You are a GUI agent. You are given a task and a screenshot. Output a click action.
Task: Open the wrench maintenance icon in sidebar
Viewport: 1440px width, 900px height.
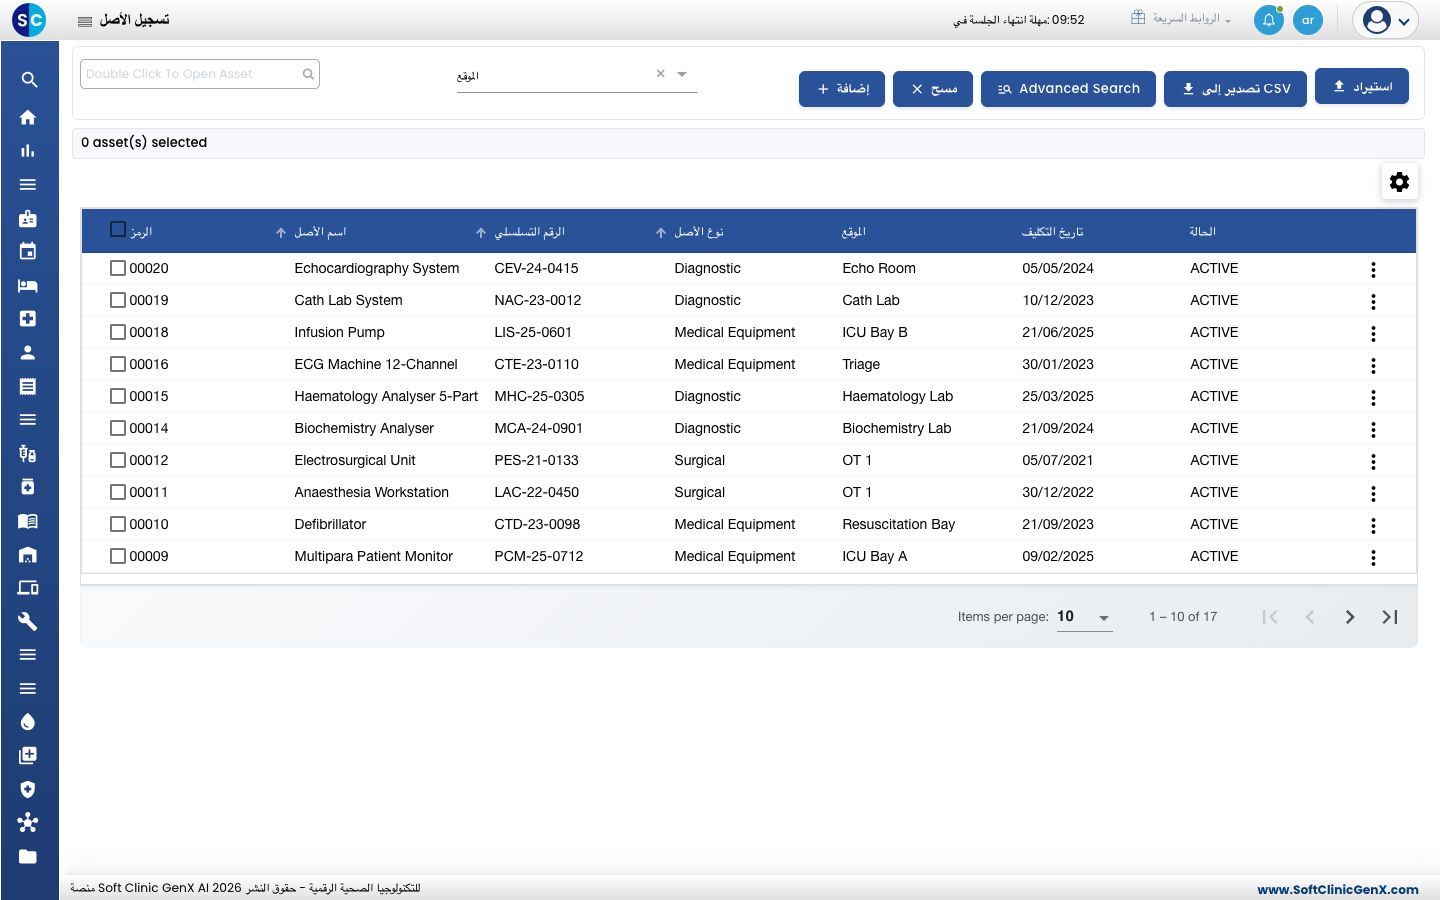(x=28, y=621)
